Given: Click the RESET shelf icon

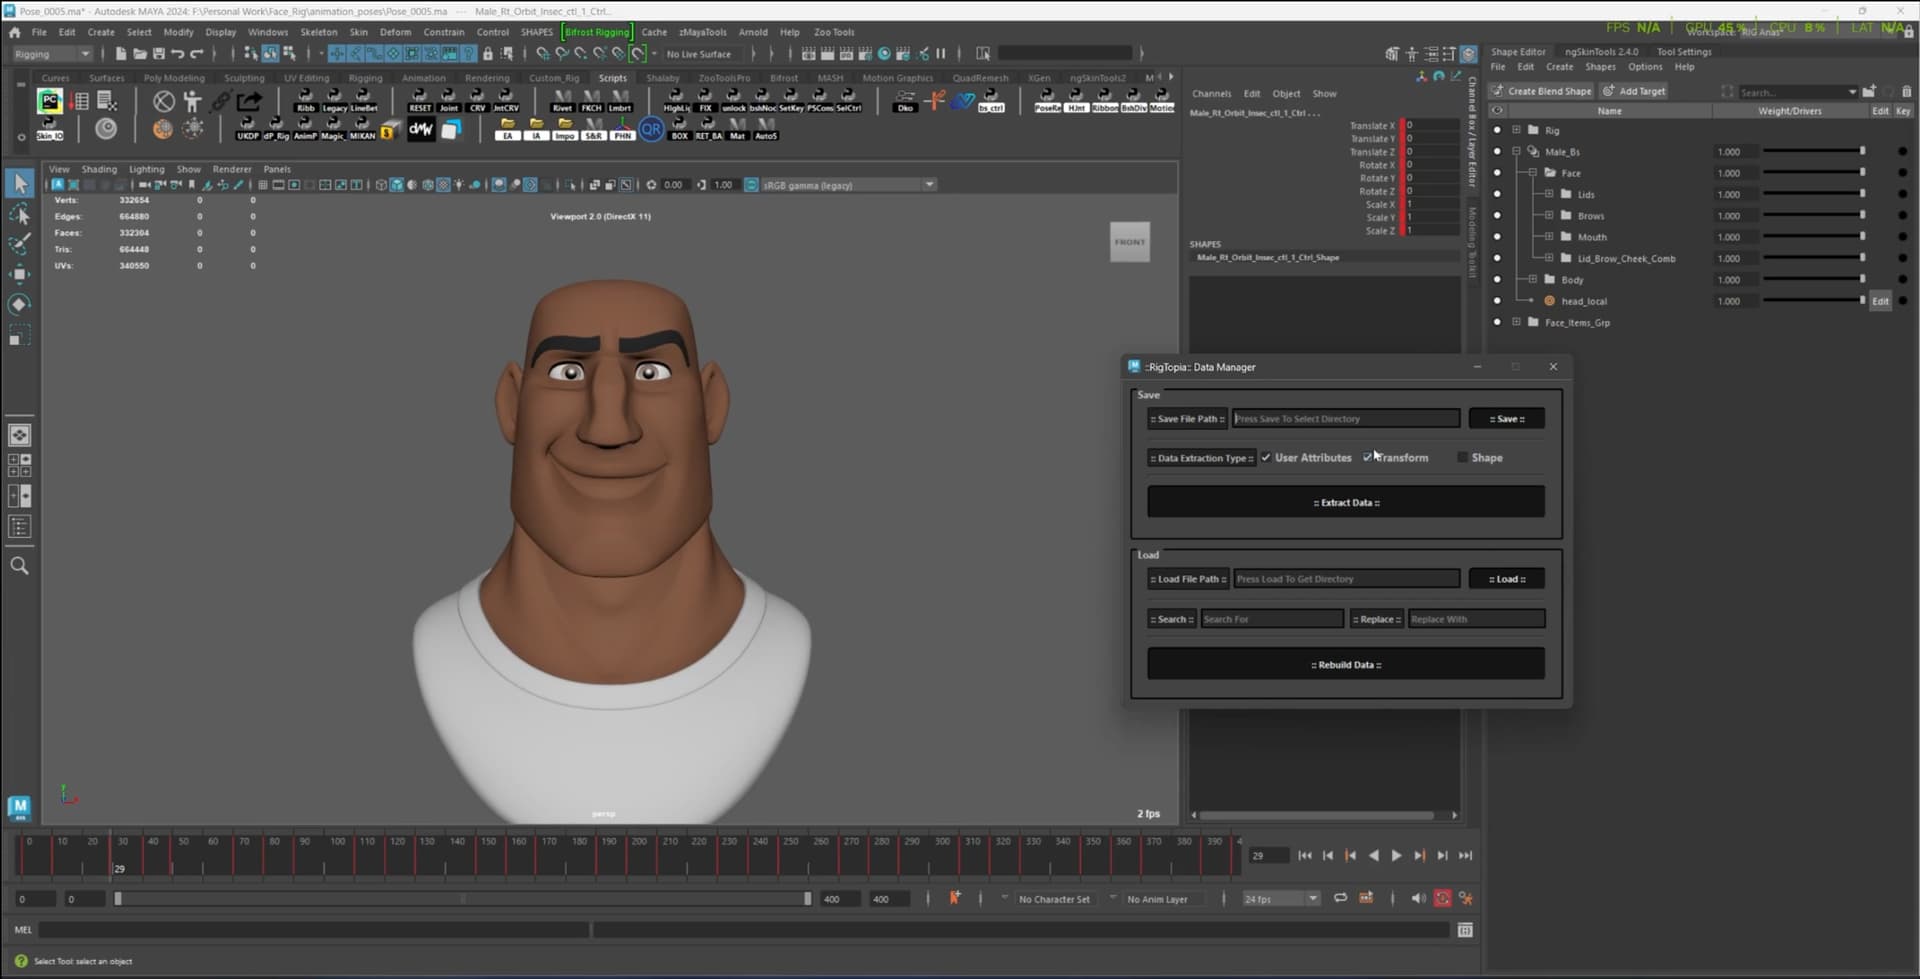Looking at the screenshot, I should [x=420, y=100].
